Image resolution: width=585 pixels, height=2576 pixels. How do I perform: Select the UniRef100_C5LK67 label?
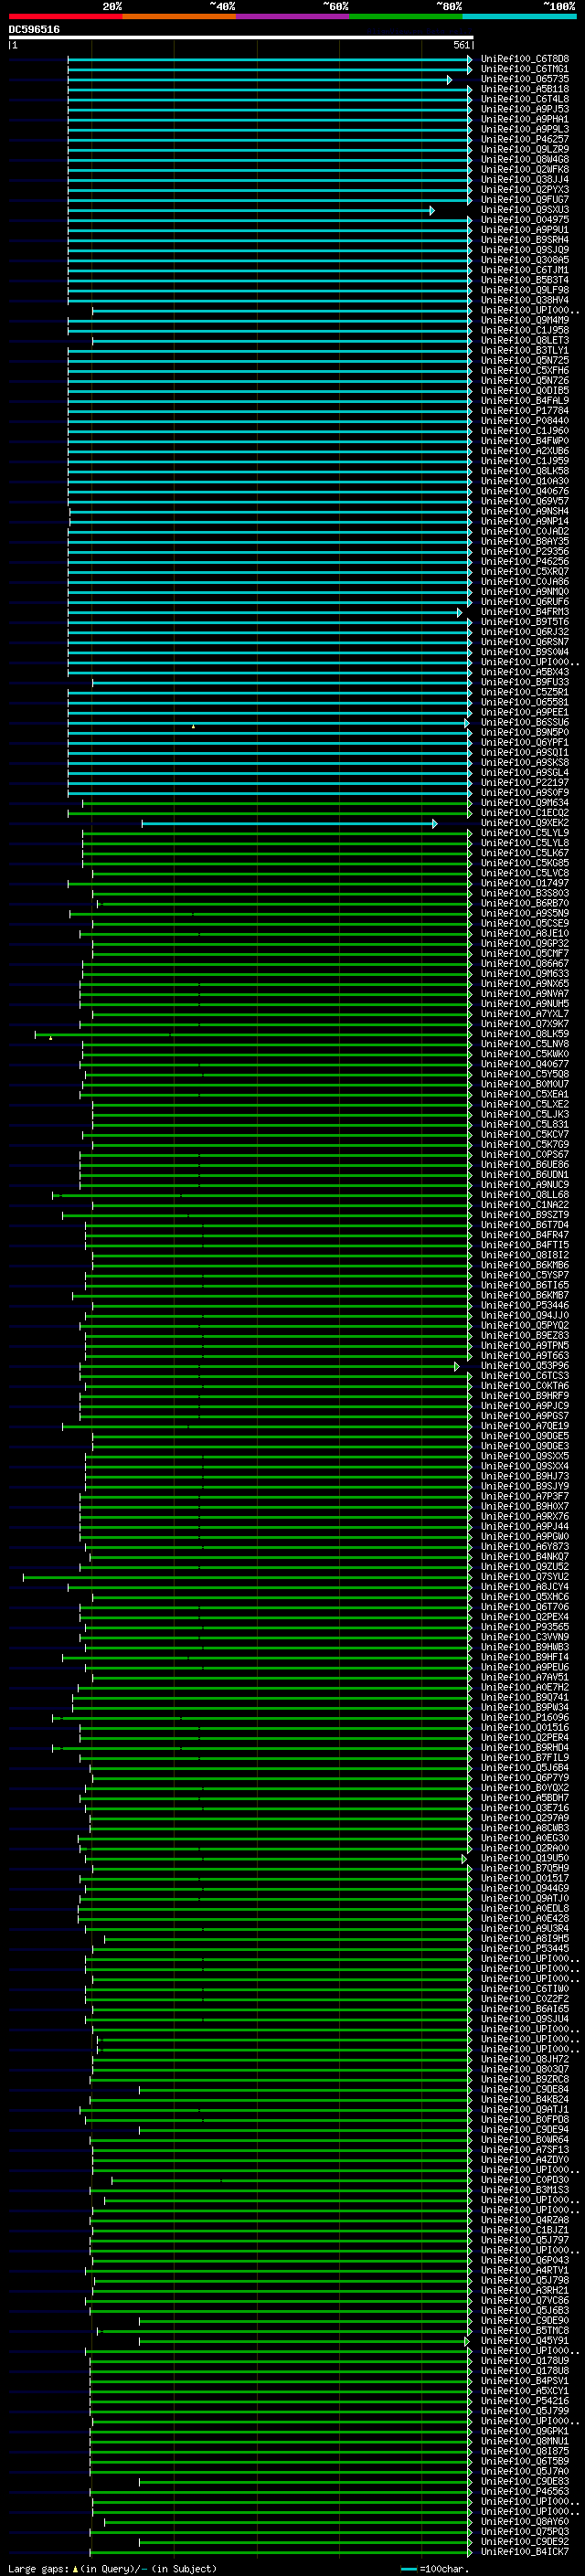(x=524, y=853)
